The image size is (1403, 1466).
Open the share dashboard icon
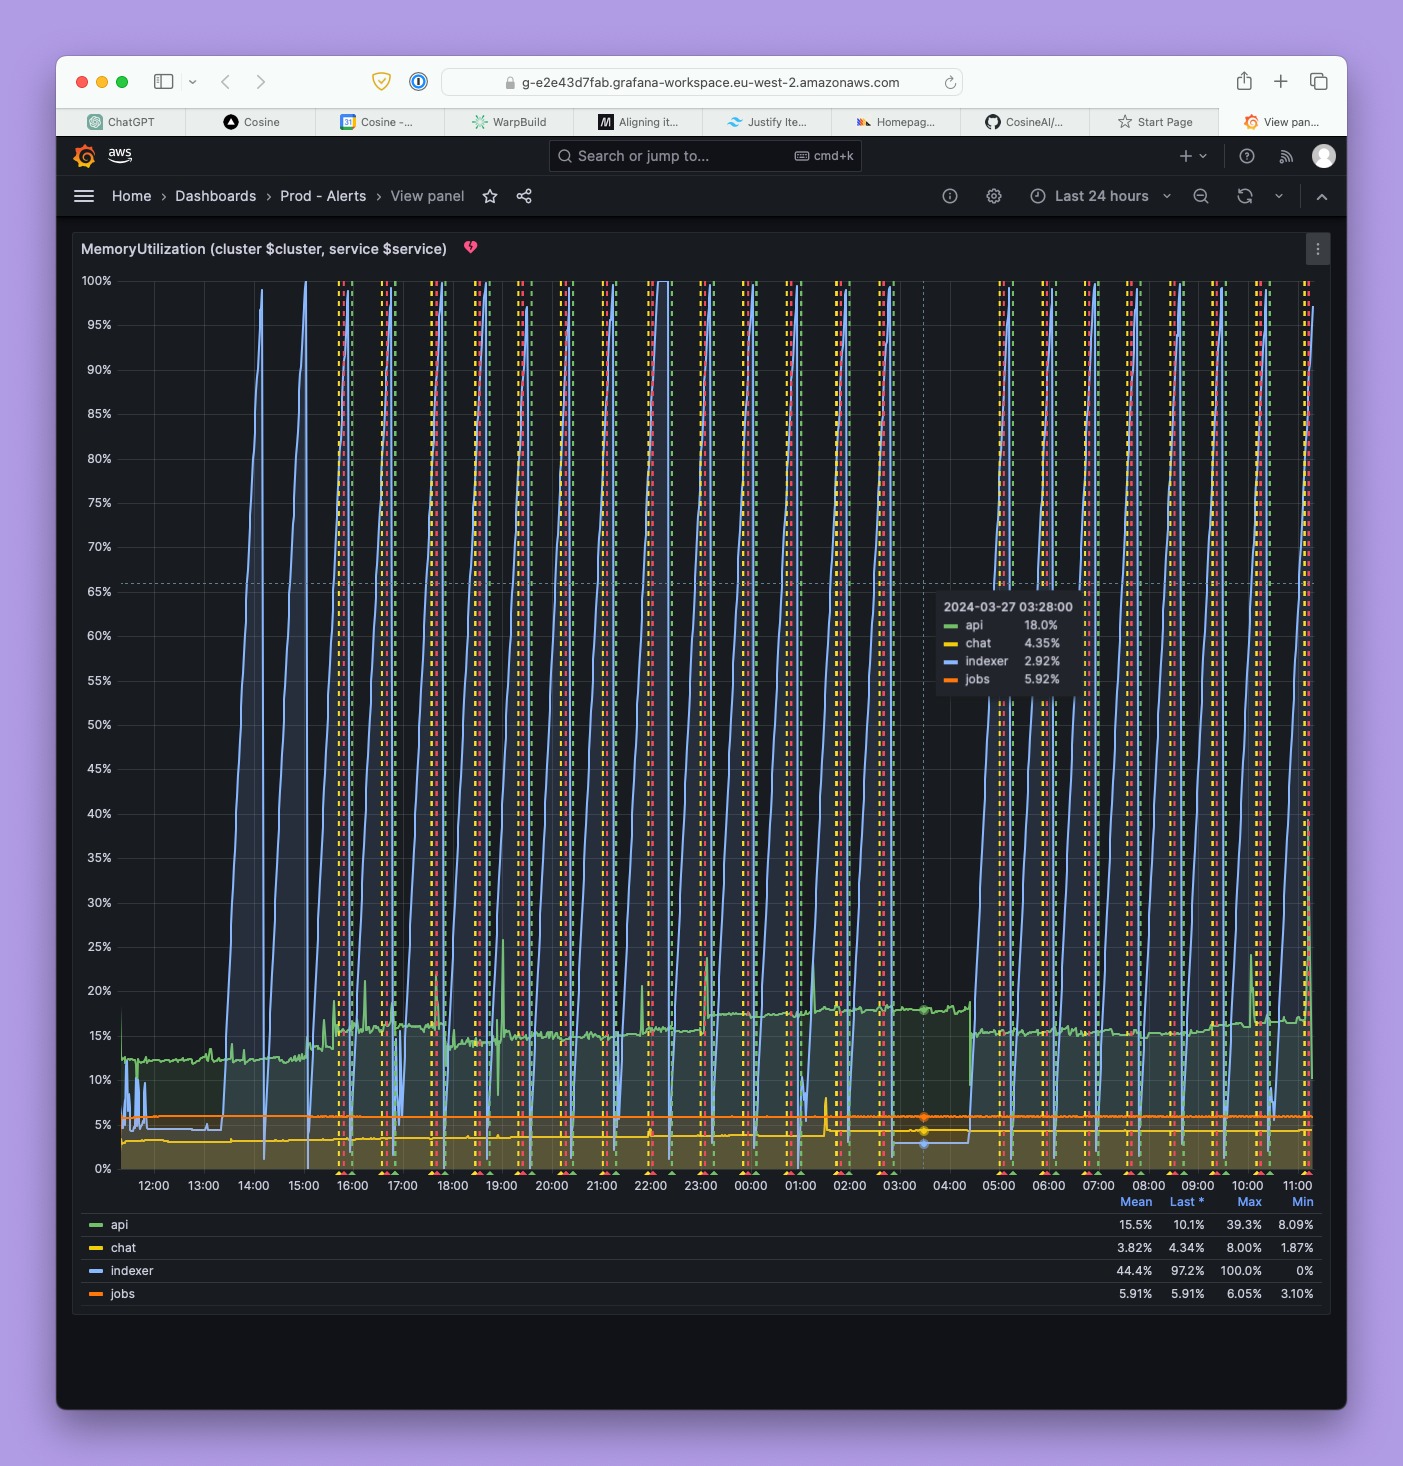tap(524, 196)
